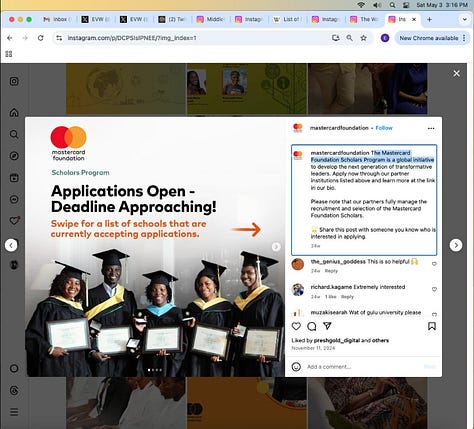
Task: Open the emoji picker in comment box
Action: point(296,367)
